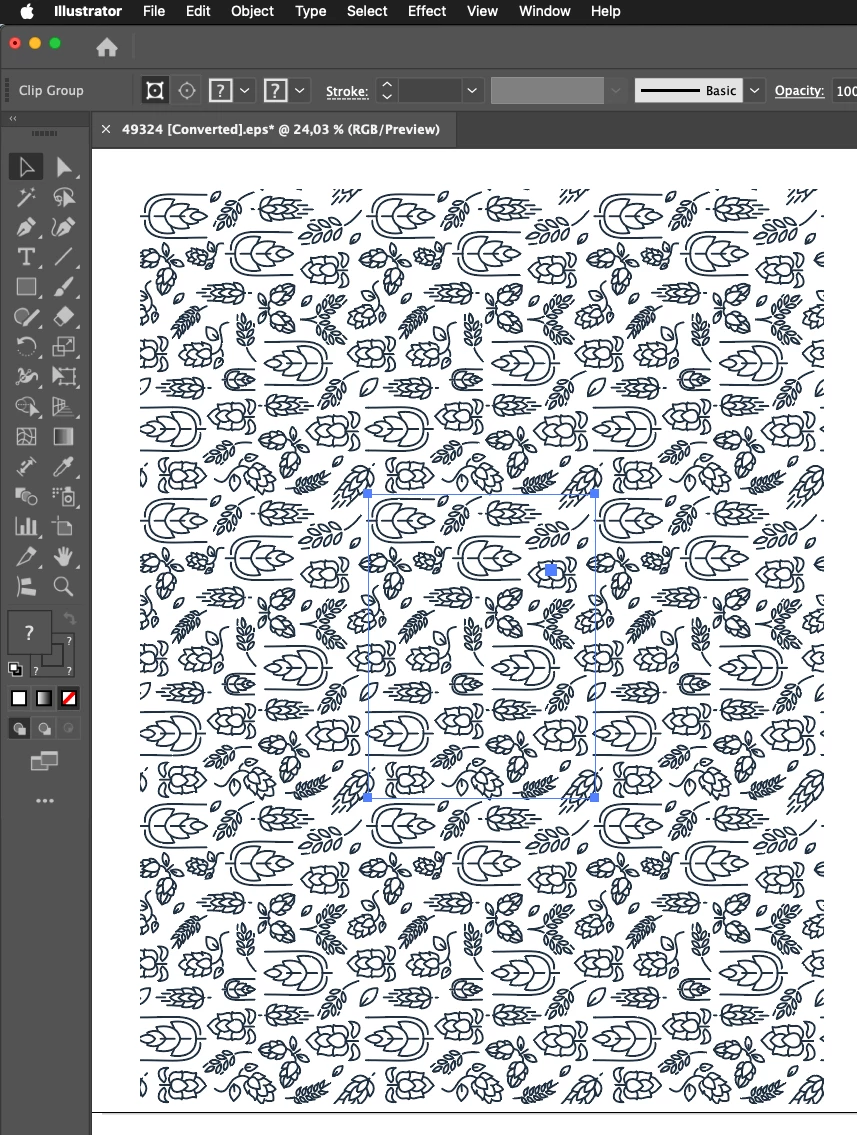The image size is (857, 1135).
Task: Pick the Scale tool
Action: 64,347
